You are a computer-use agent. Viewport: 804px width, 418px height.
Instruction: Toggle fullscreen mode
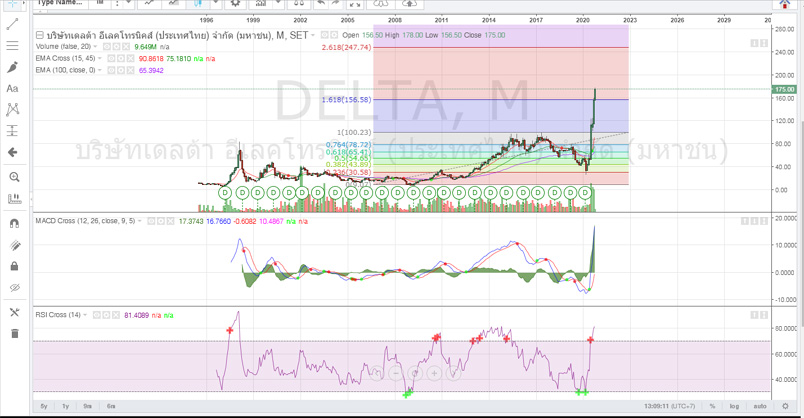click(x=355, y=4)
